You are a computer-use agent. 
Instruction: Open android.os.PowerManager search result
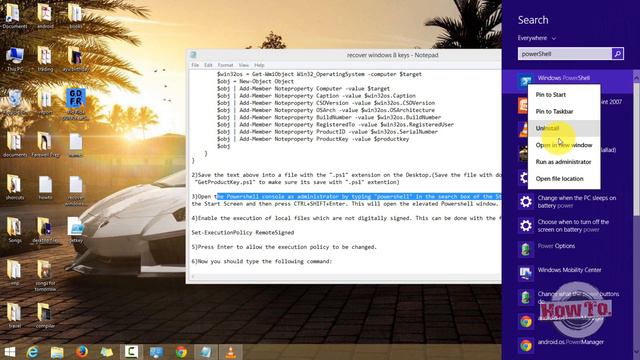[570, 342]
